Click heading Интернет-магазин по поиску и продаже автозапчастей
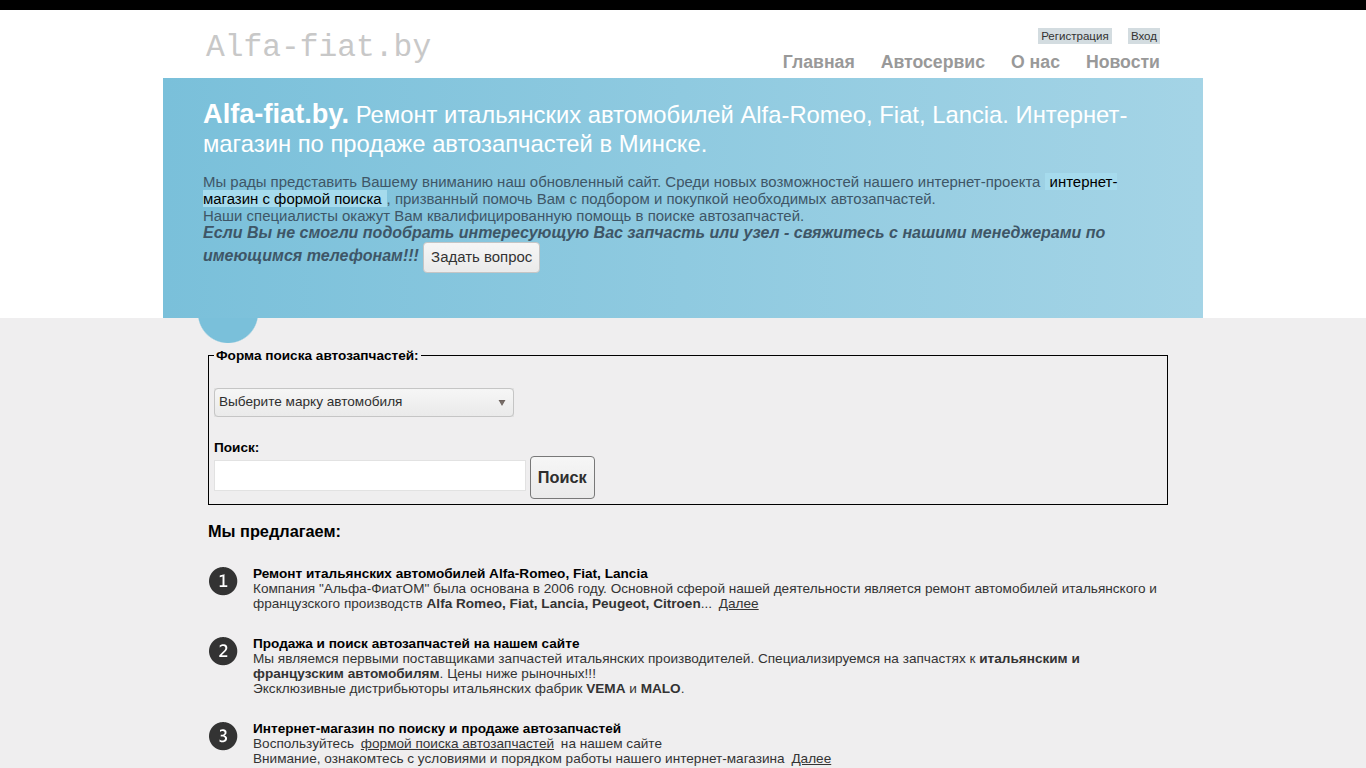The image size is (1366, 768). pyautogui.click(x=437, y=729)
